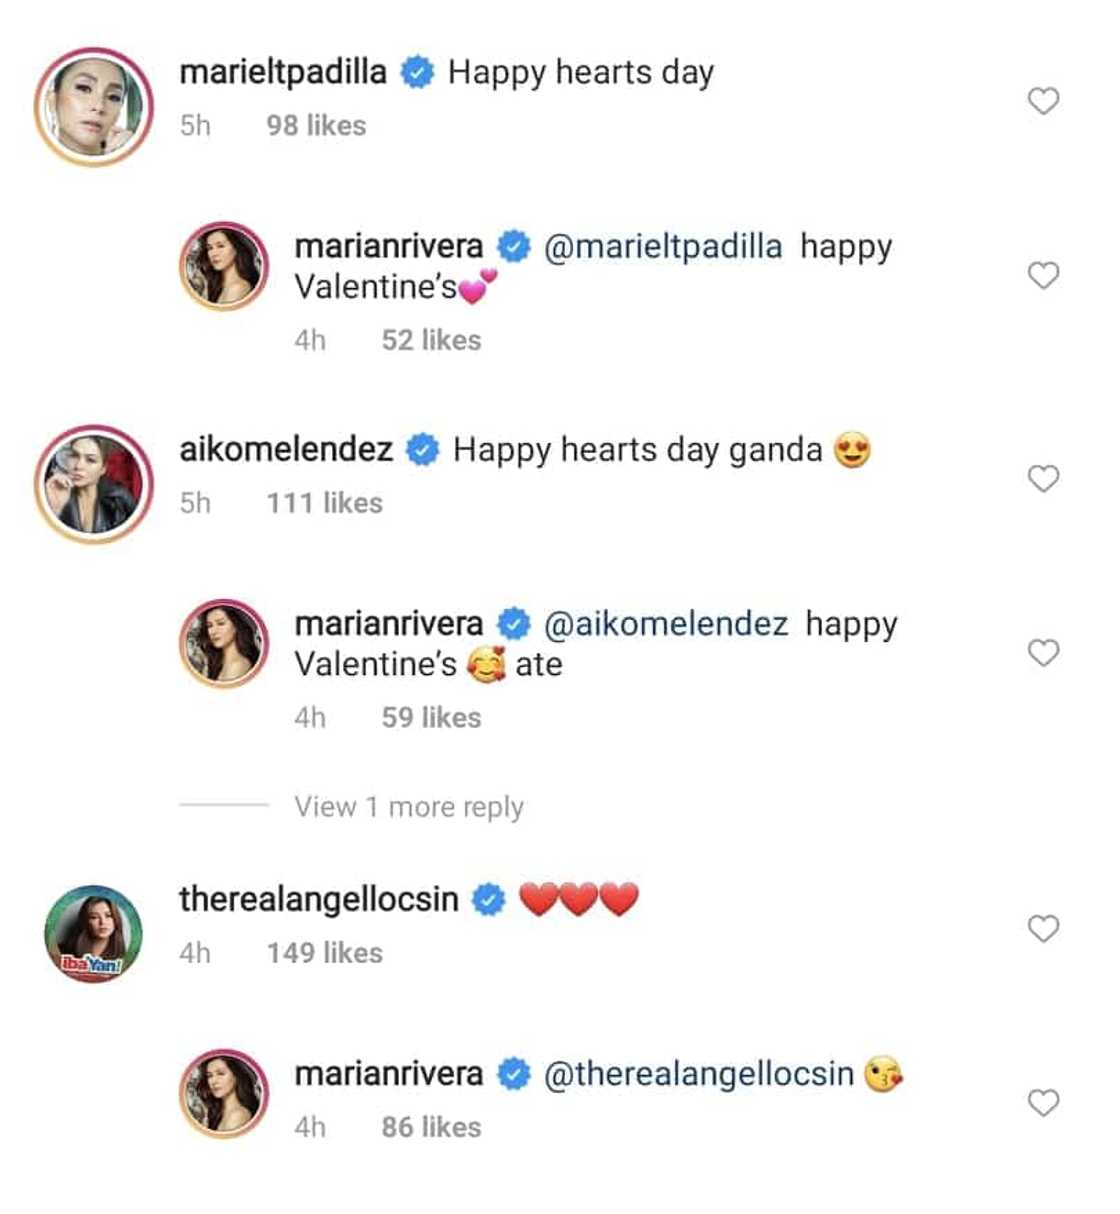Like marieltpadilla's Happy hearts day comment
1120x1214 pixels.
[1043, 101]
